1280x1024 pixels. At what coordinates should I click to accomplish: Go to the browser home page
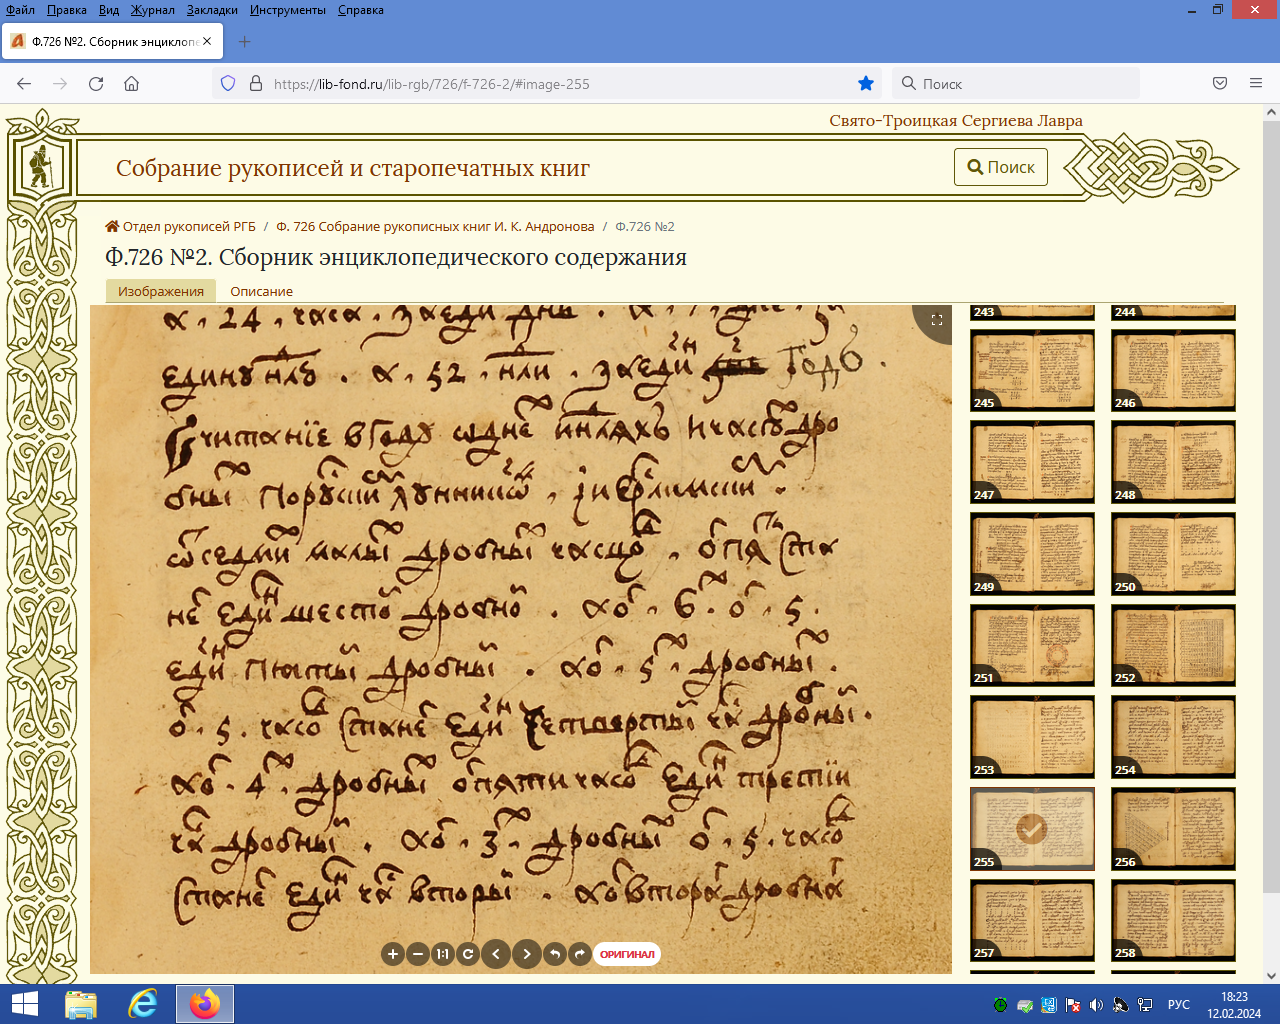pos(131,84)
